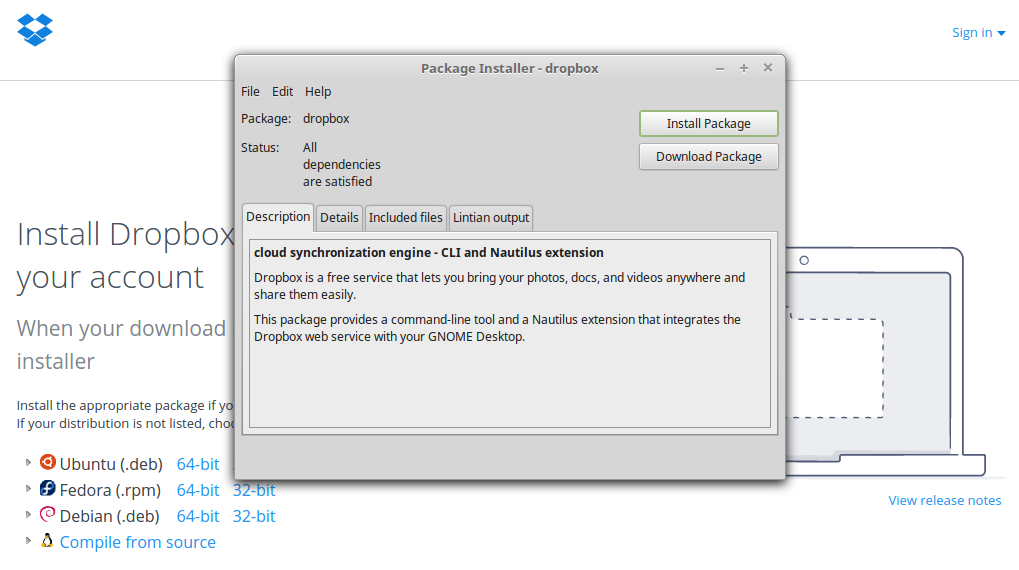Click the package name 'dropbox'
This screenshot has height=570, width=1019.
pos(326,118)
